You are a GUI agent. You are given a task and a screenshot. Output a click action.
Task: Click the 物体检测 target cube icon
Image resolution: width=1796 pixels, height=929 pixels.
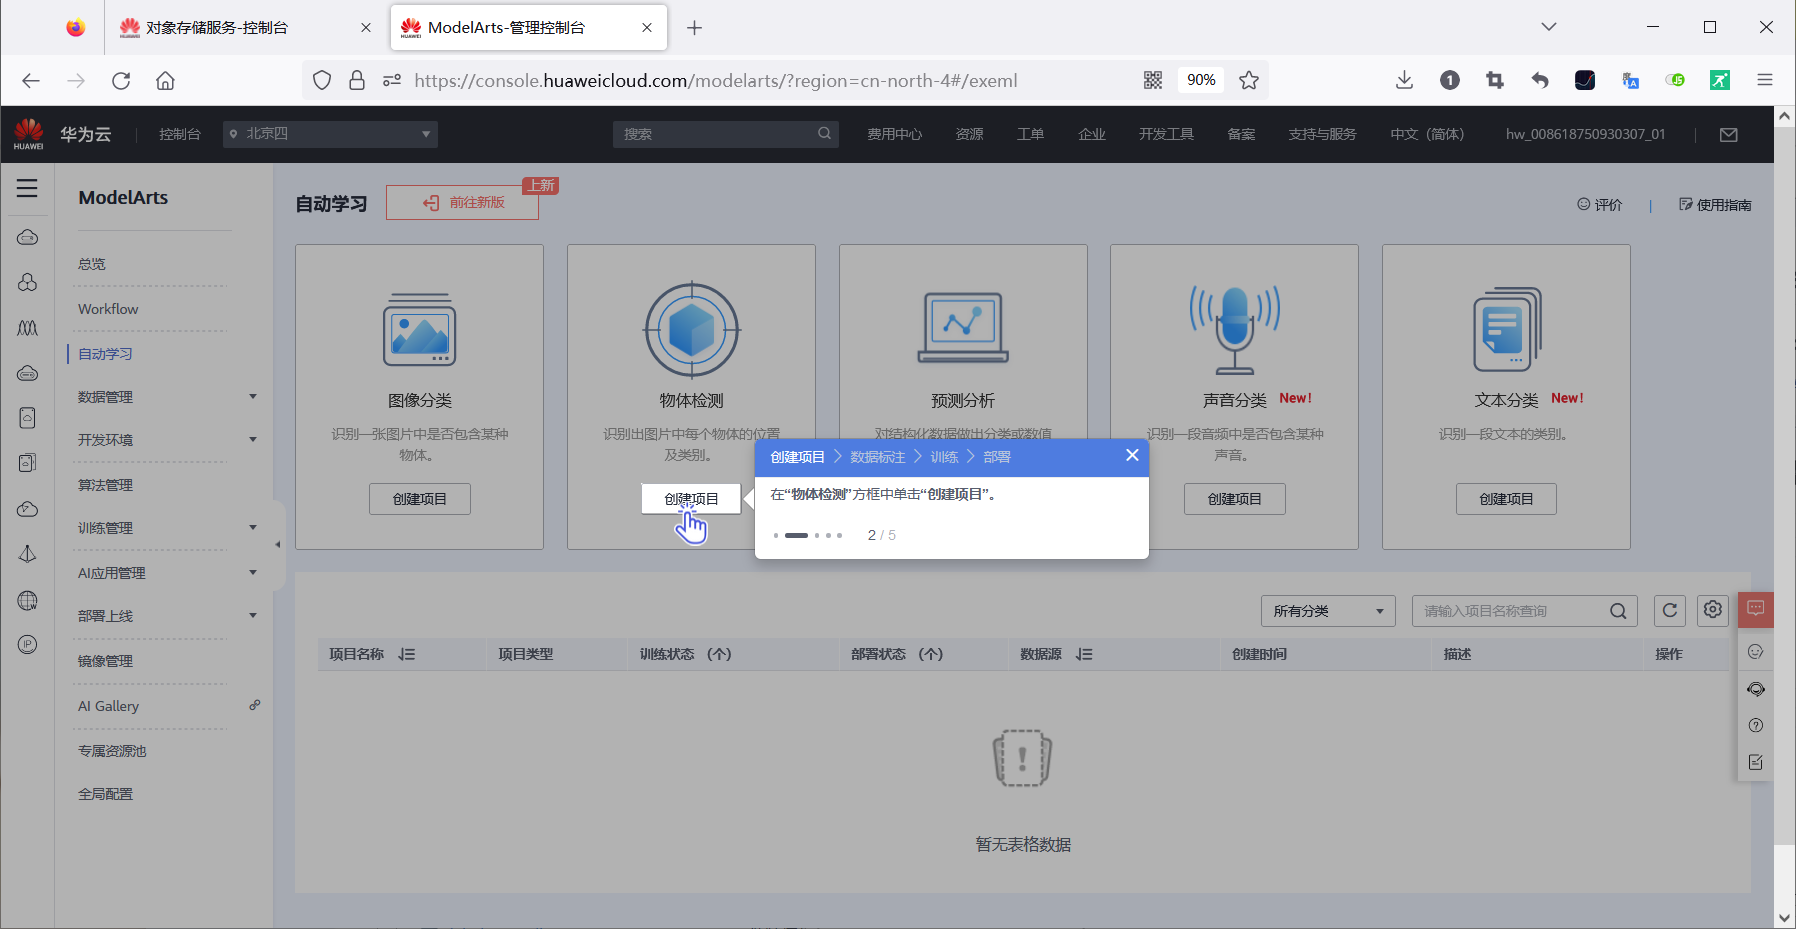[692, 330]
